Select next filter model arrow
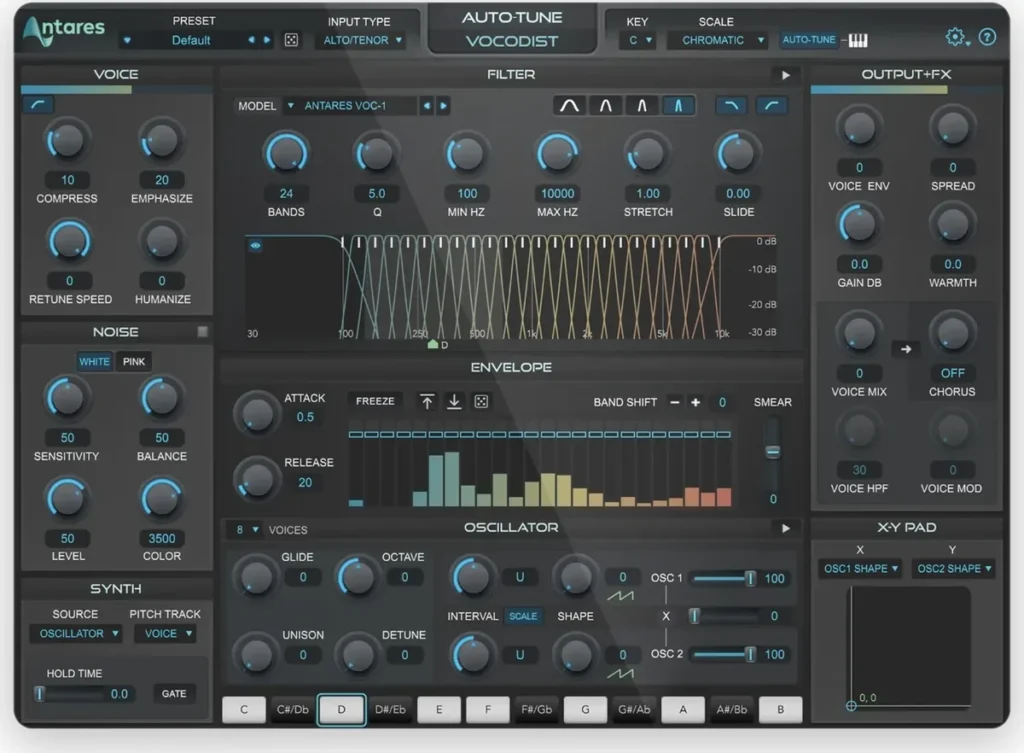The width and height of the screenshot is (1024, 753). click(443, 106)
